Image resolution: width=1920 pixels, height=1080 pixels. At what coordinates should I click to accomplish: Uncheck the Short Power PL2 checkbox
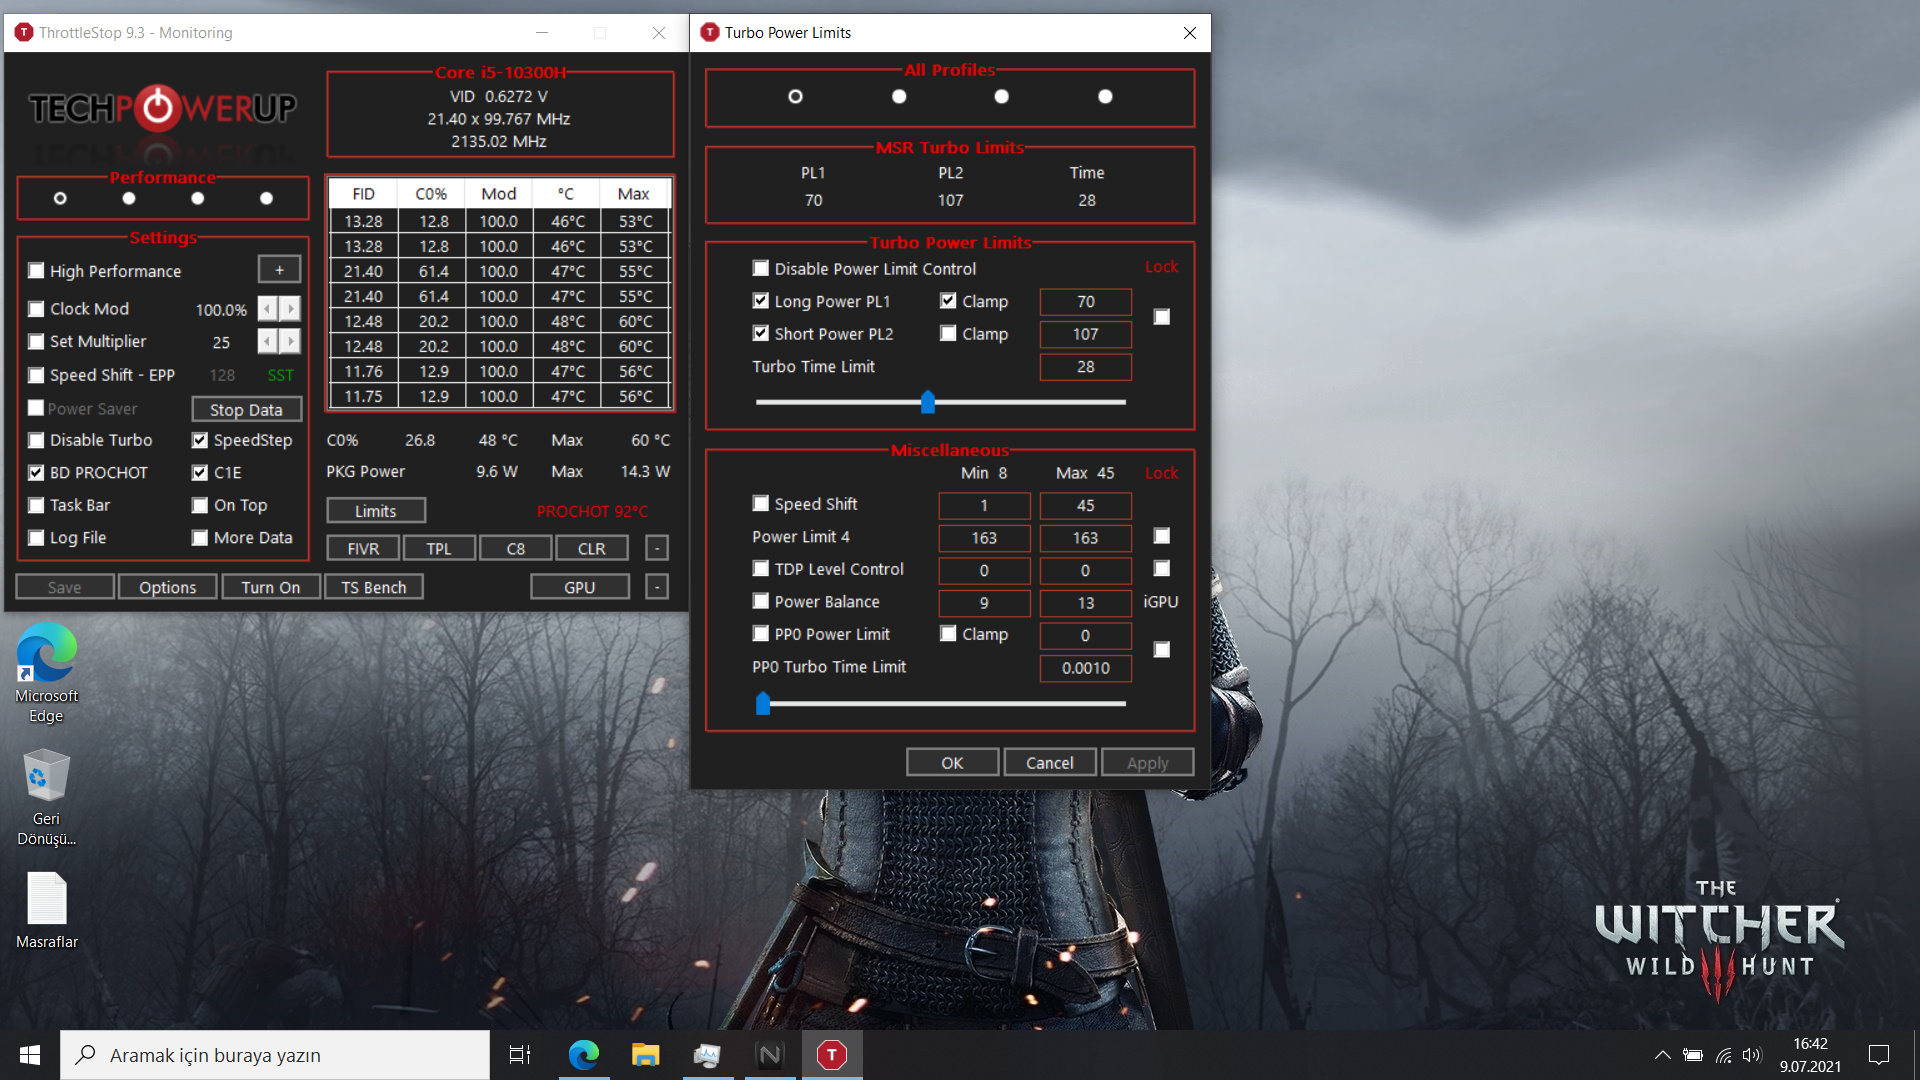(761, 334)
